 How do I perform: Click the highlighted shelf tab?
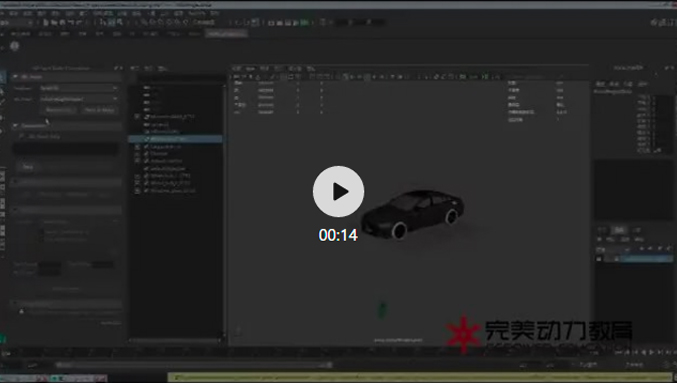click(x=226, y=34)
